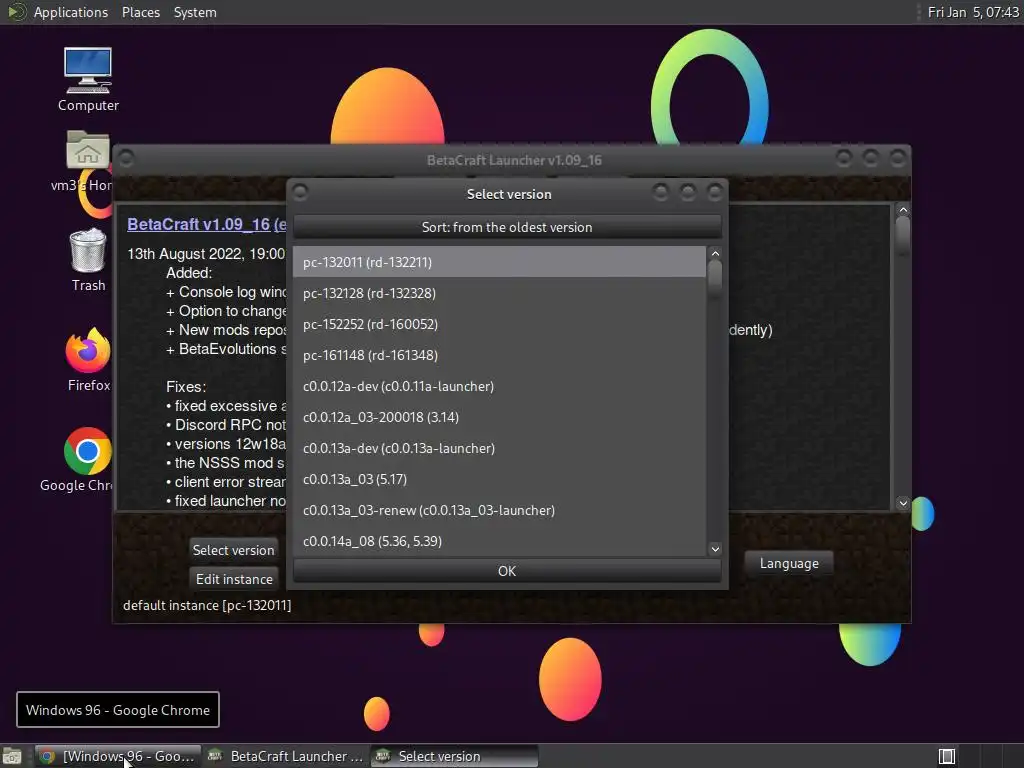Click Select version button in launcher
Viewport: 1024px width, 768px height.
(233, 550)
